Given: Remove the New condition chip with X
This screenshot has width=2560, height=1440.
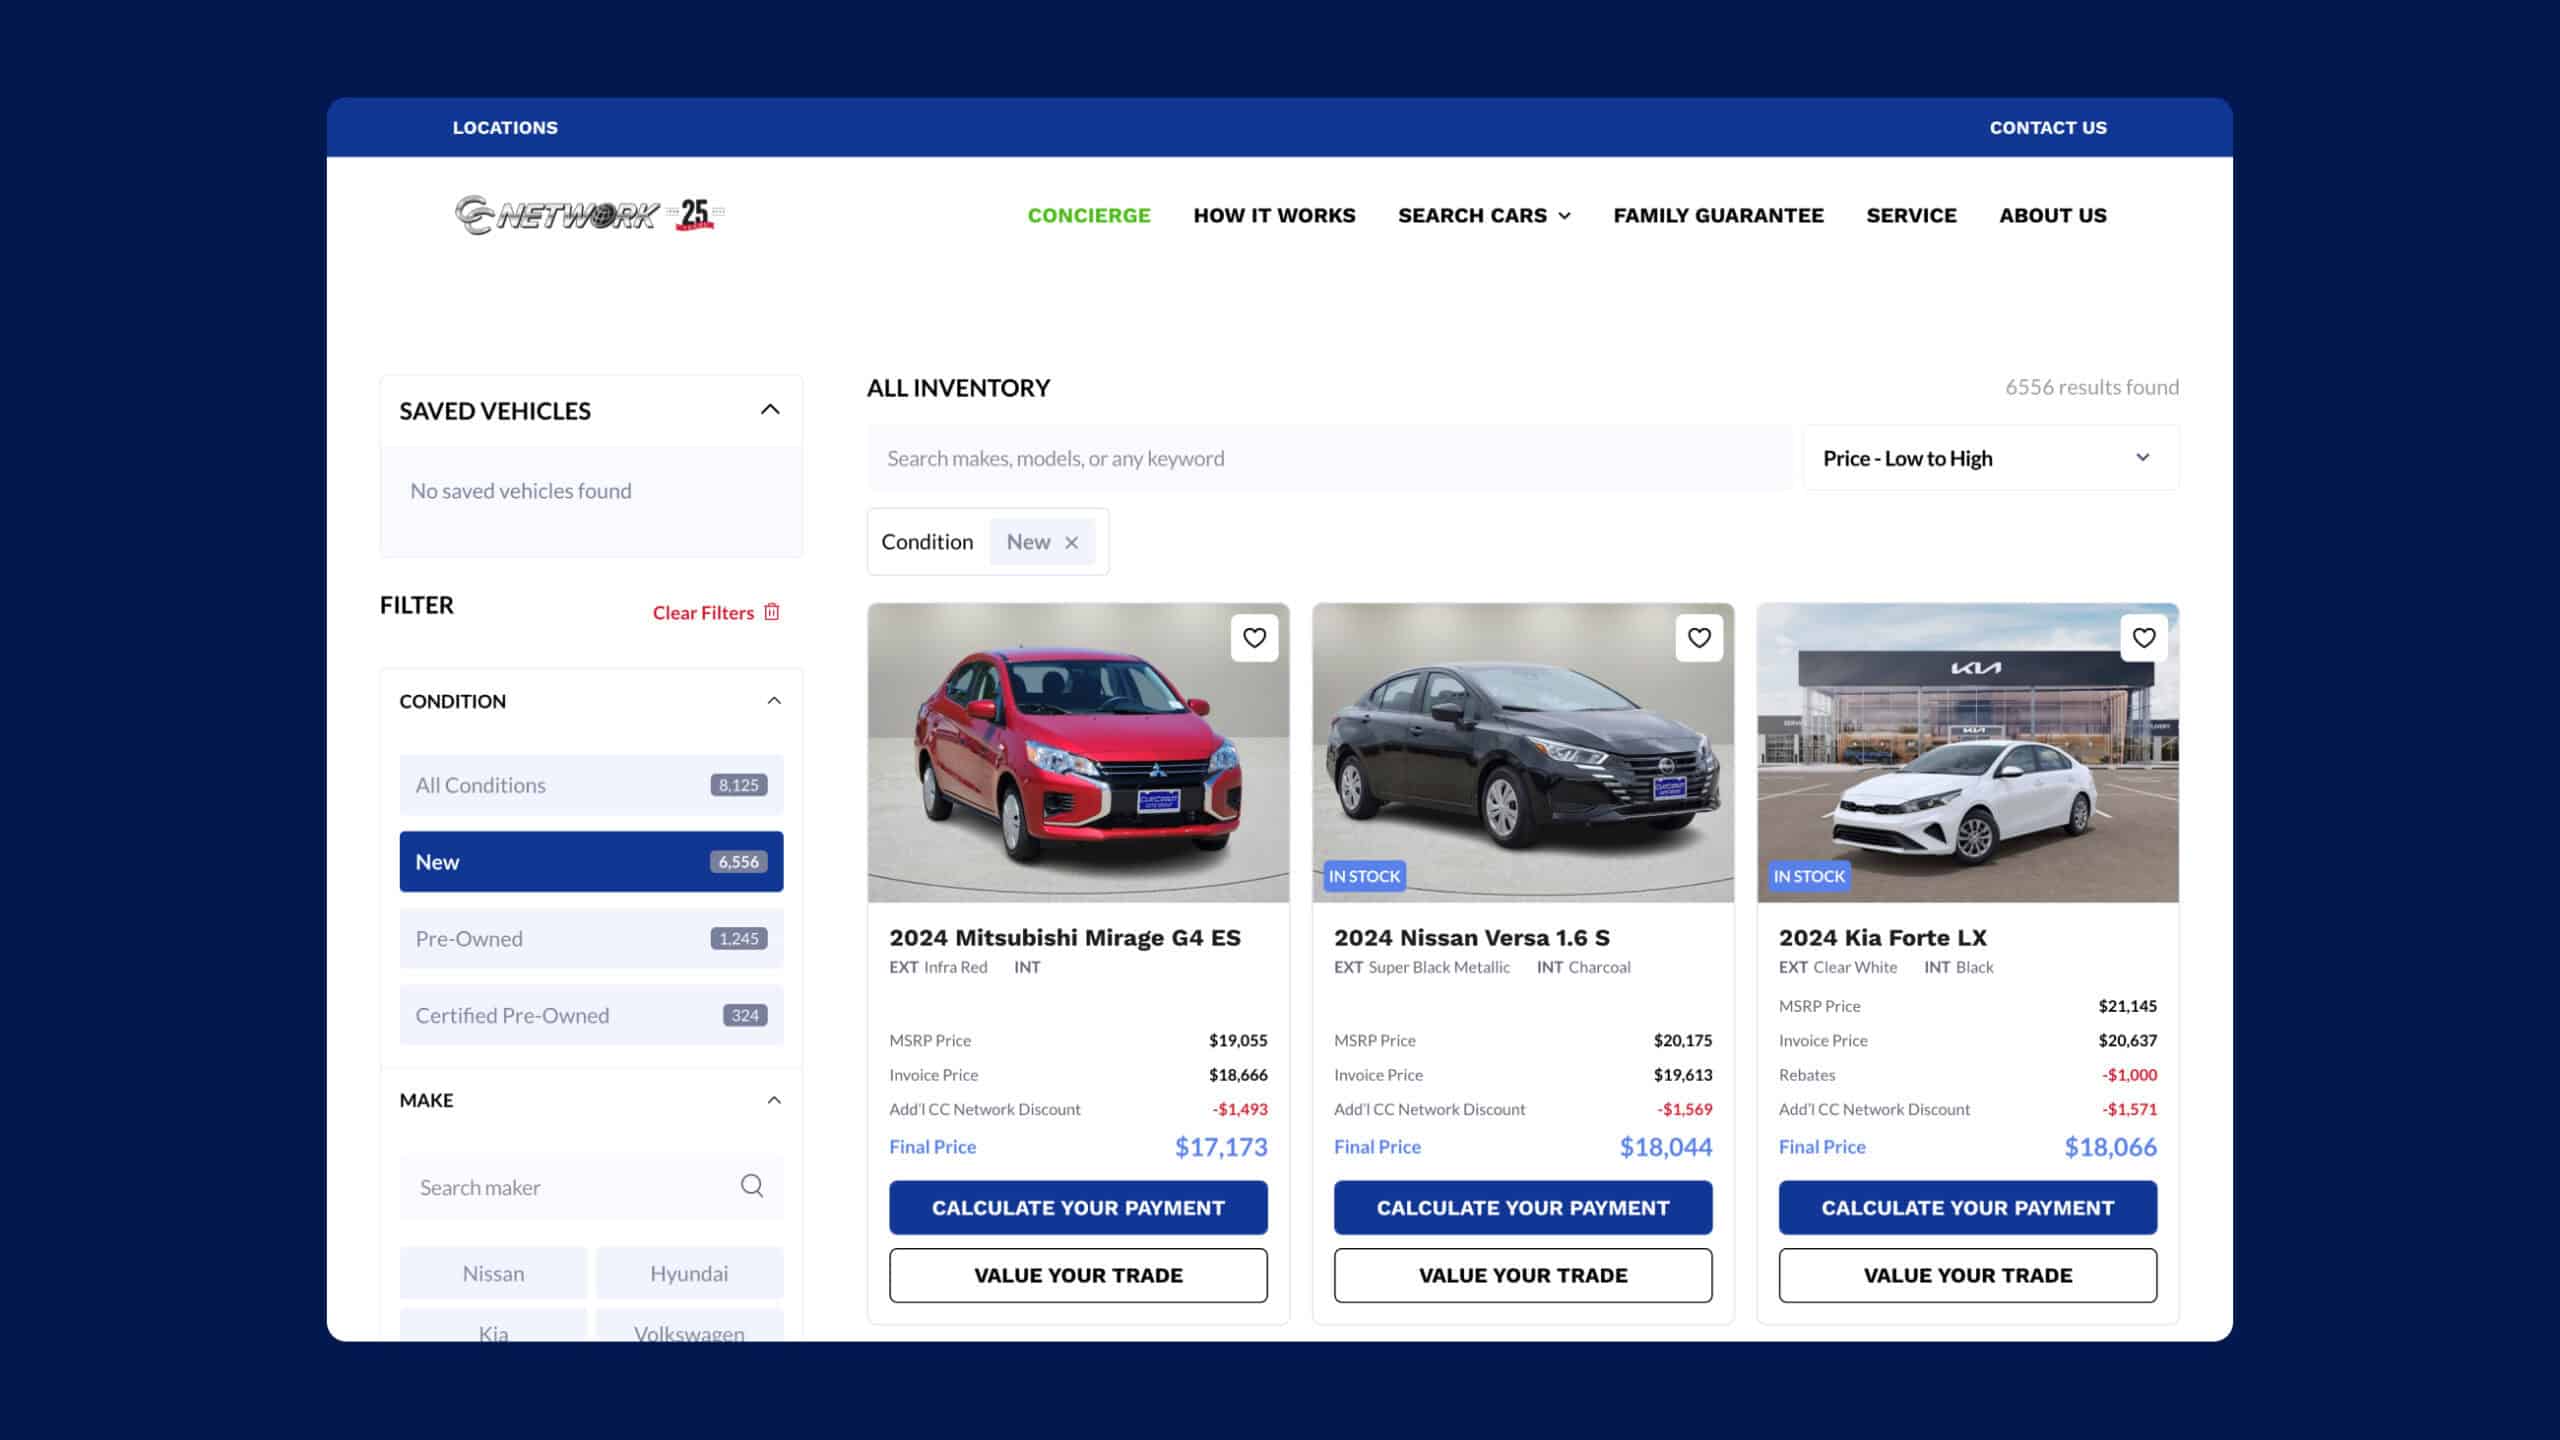Looking at the screenshot, I should pos(1072,542).
